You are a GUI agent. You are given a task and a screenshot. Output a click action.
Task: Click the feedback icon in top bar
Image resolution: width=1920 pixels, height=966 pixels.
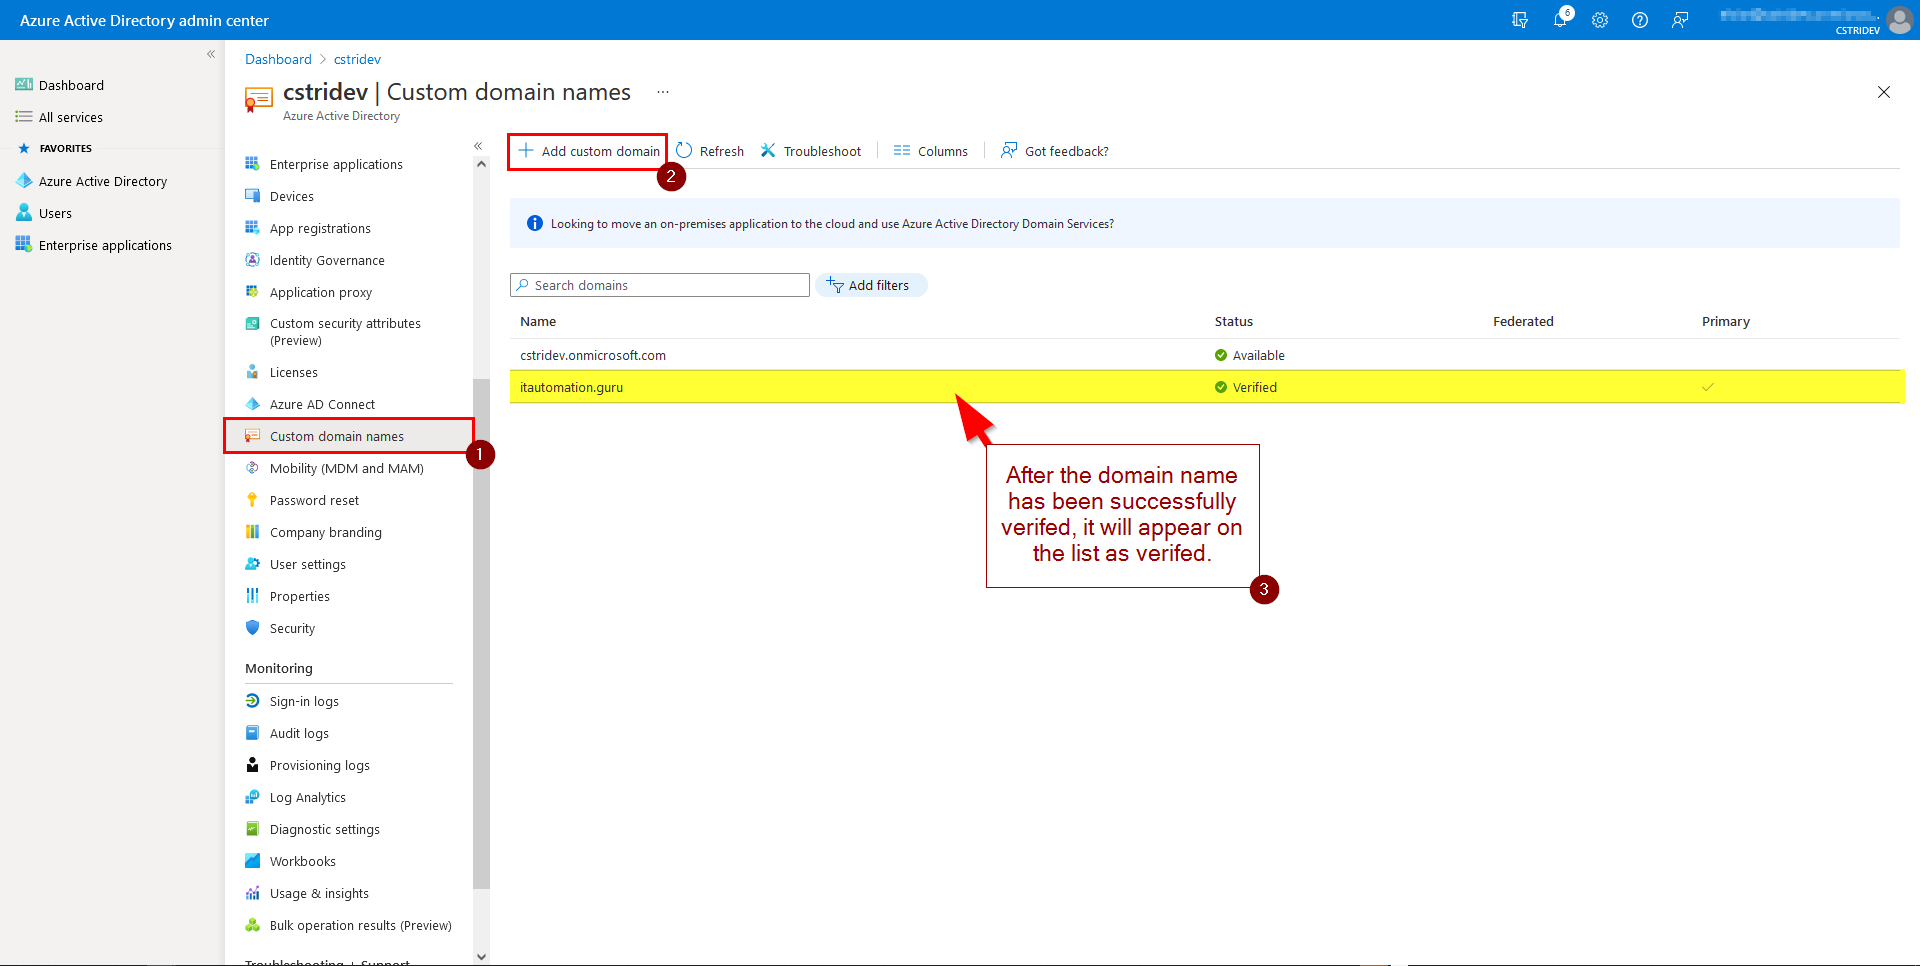click(x=1680, y=20)
